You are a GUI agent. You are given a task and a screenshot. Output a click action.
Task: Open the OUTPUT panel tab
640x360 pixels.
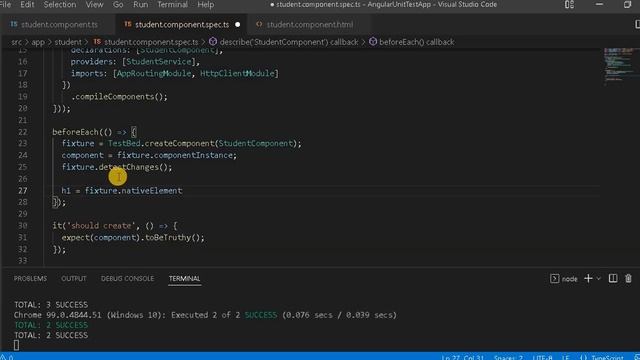(x=74, y=278)
